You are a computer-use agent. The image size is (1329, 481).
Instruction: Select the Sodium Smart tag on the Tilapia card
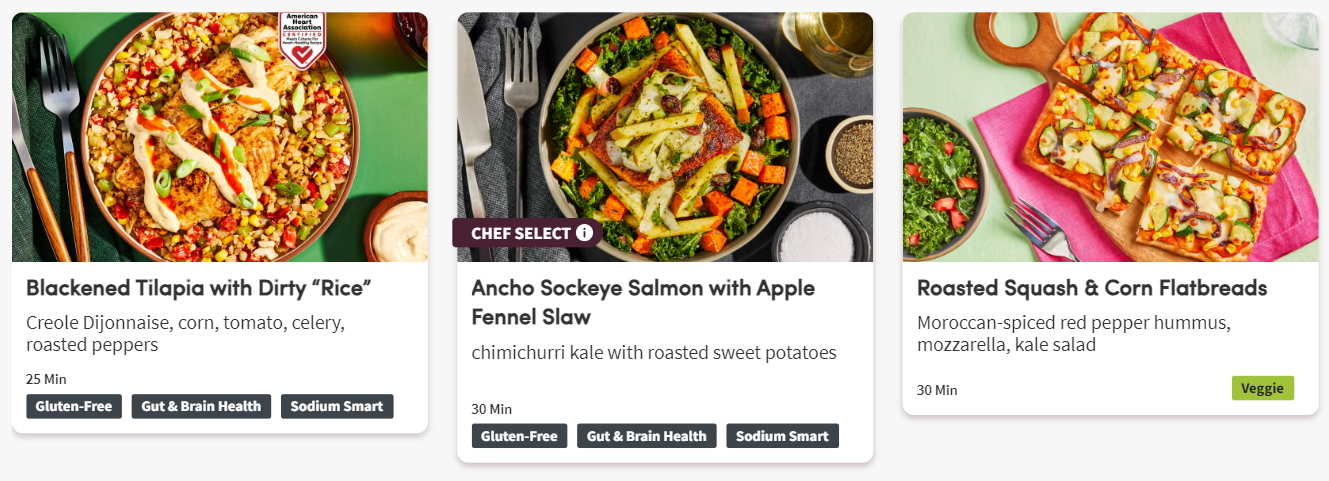tap(337, 406)
